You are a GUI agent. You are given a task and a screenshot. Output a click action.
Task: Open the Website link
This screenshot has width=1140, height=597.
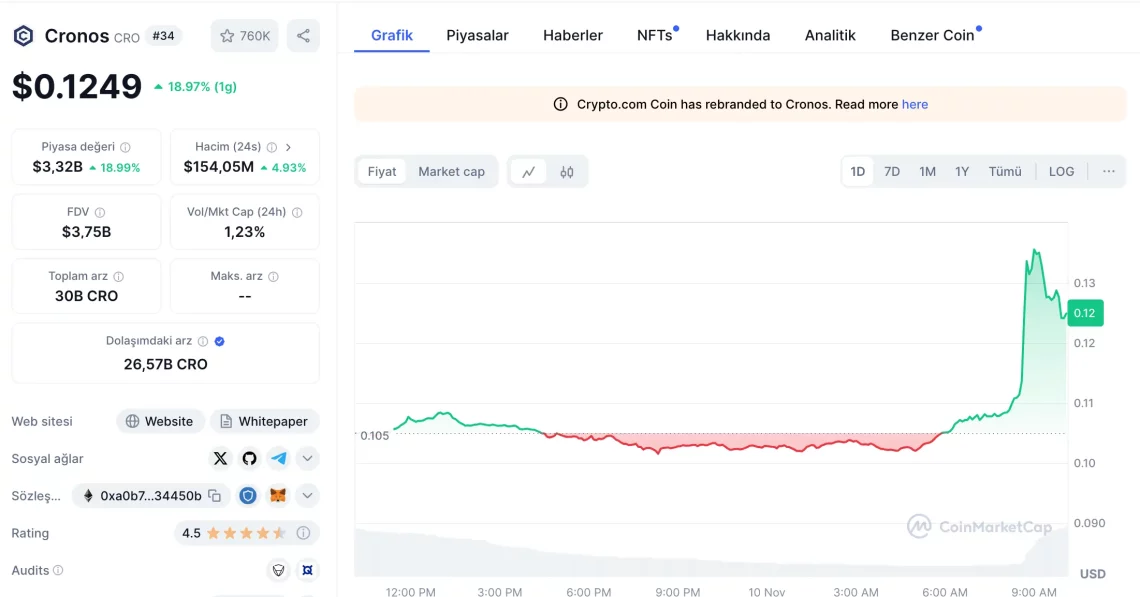tap(159, 421)
